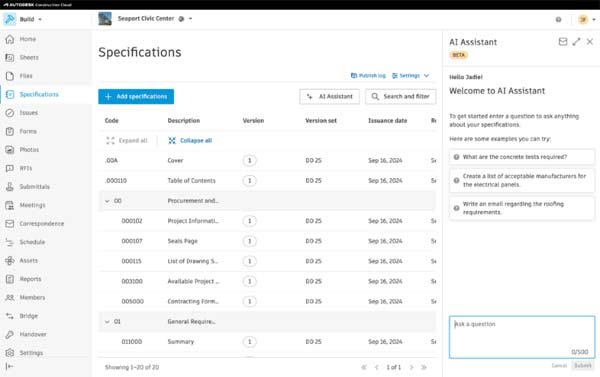Open the RFIs sidebar icon
The height and width of the screenshot is (377, 600).
pyautogui.click(x=10, y=168)
